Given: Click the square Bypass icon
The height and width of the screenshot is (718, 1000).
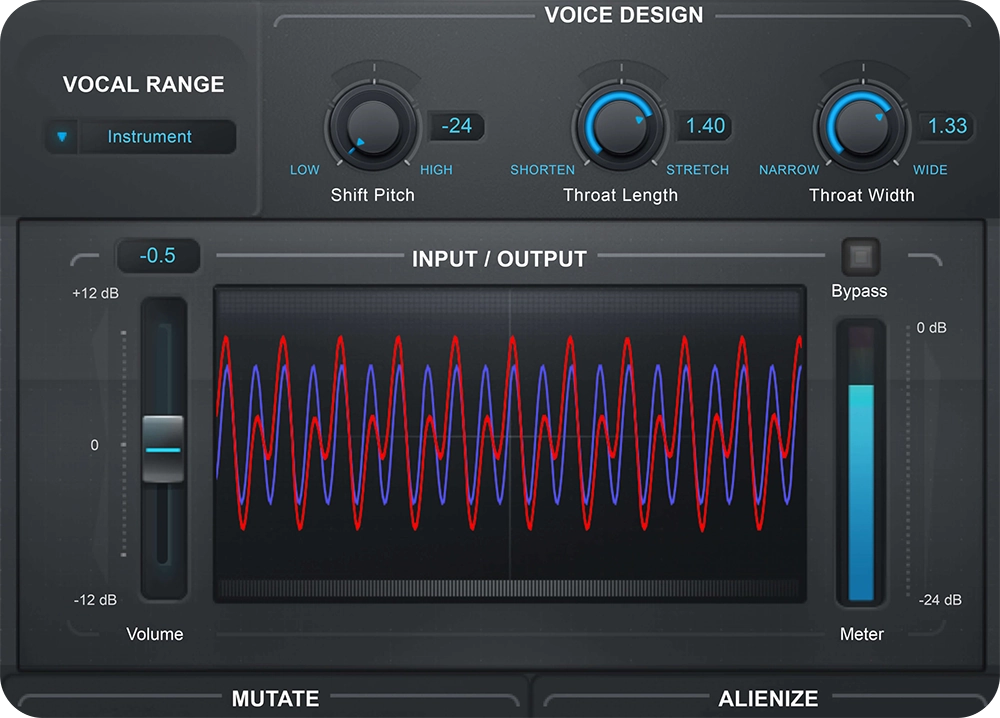Looking at the screenshot, I should tap(860, 257).
